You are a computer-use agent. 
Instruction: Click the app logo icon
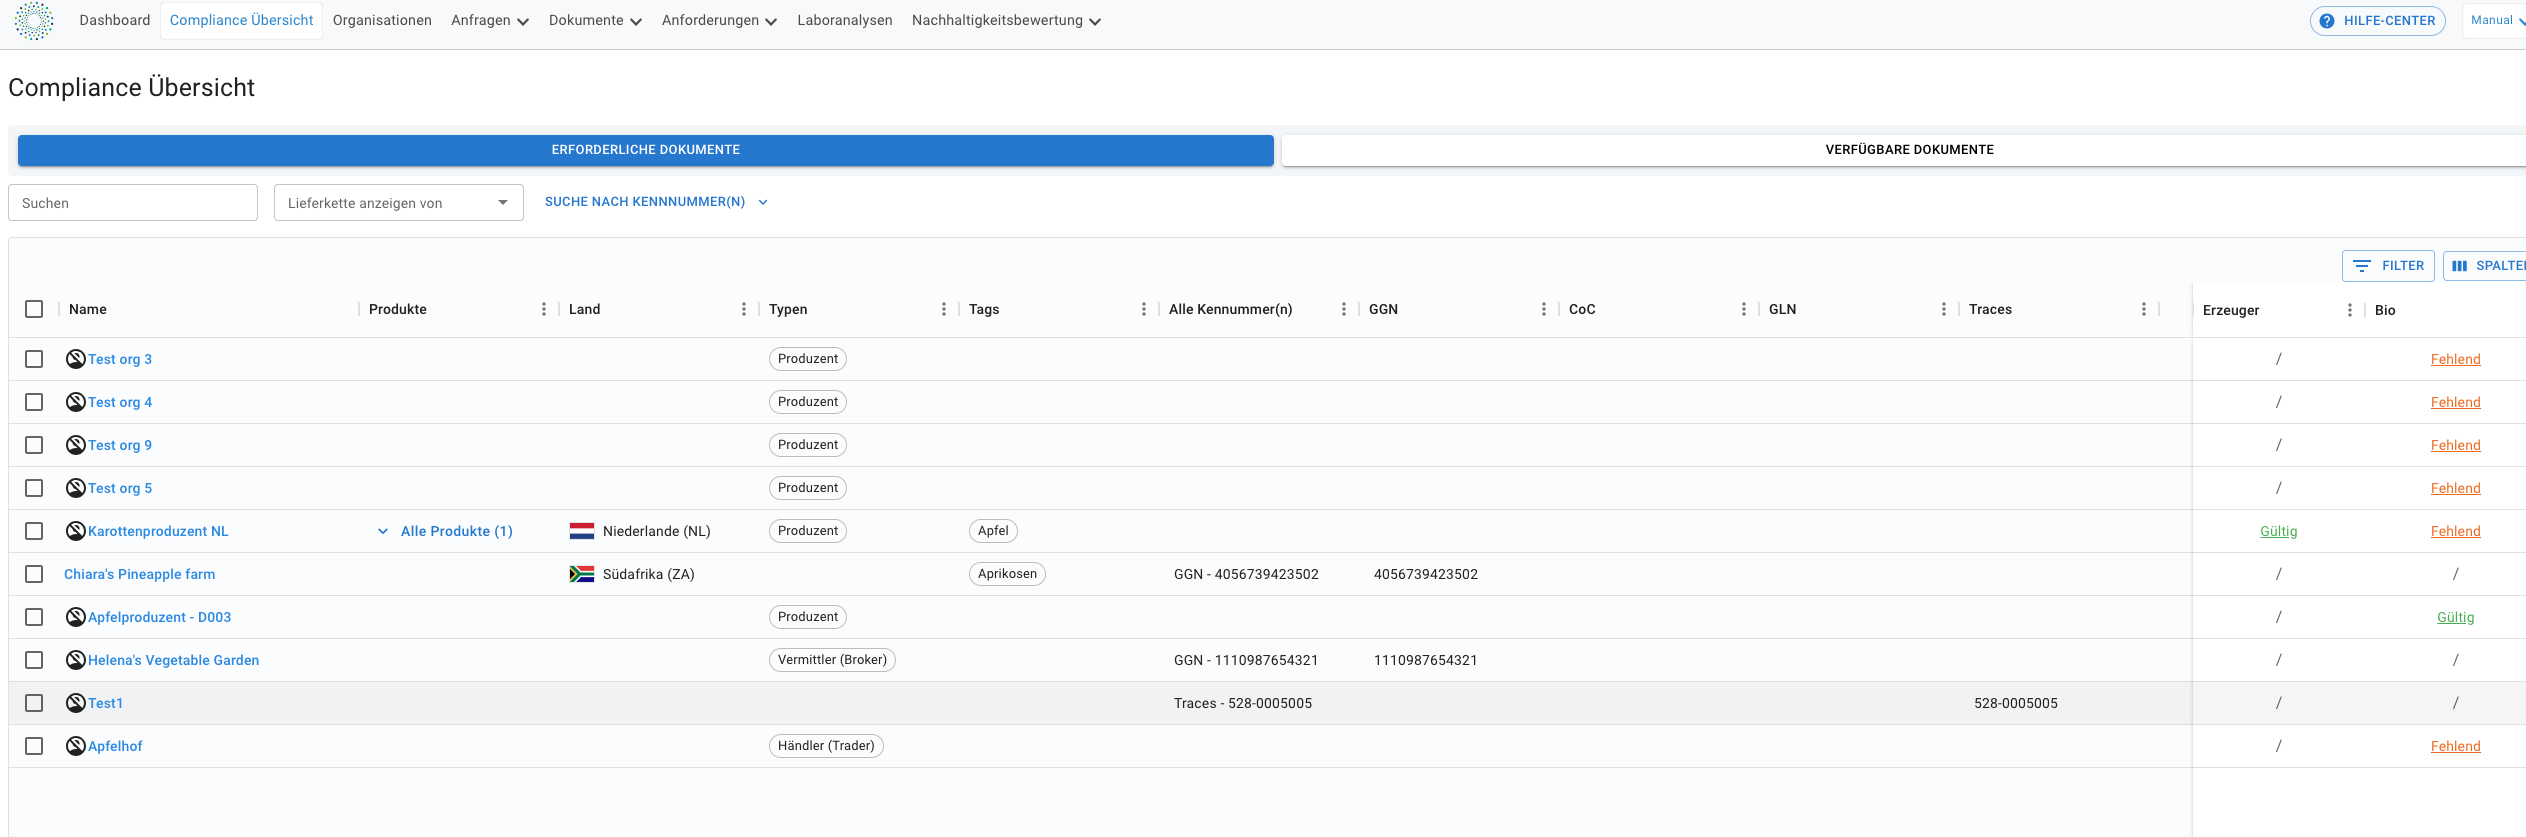34,21
